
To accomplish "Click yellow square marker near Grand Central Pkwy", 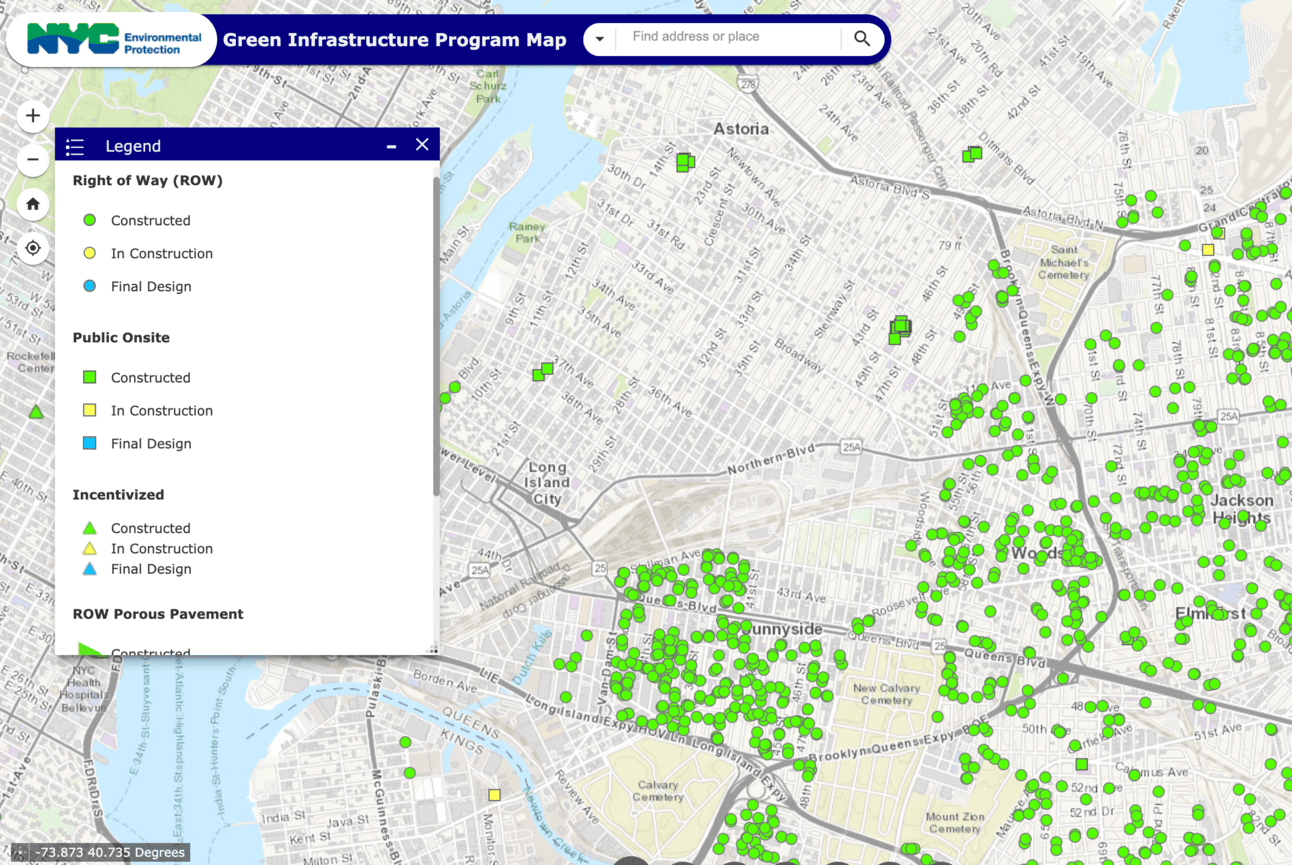I will [x=1208, y=250].
